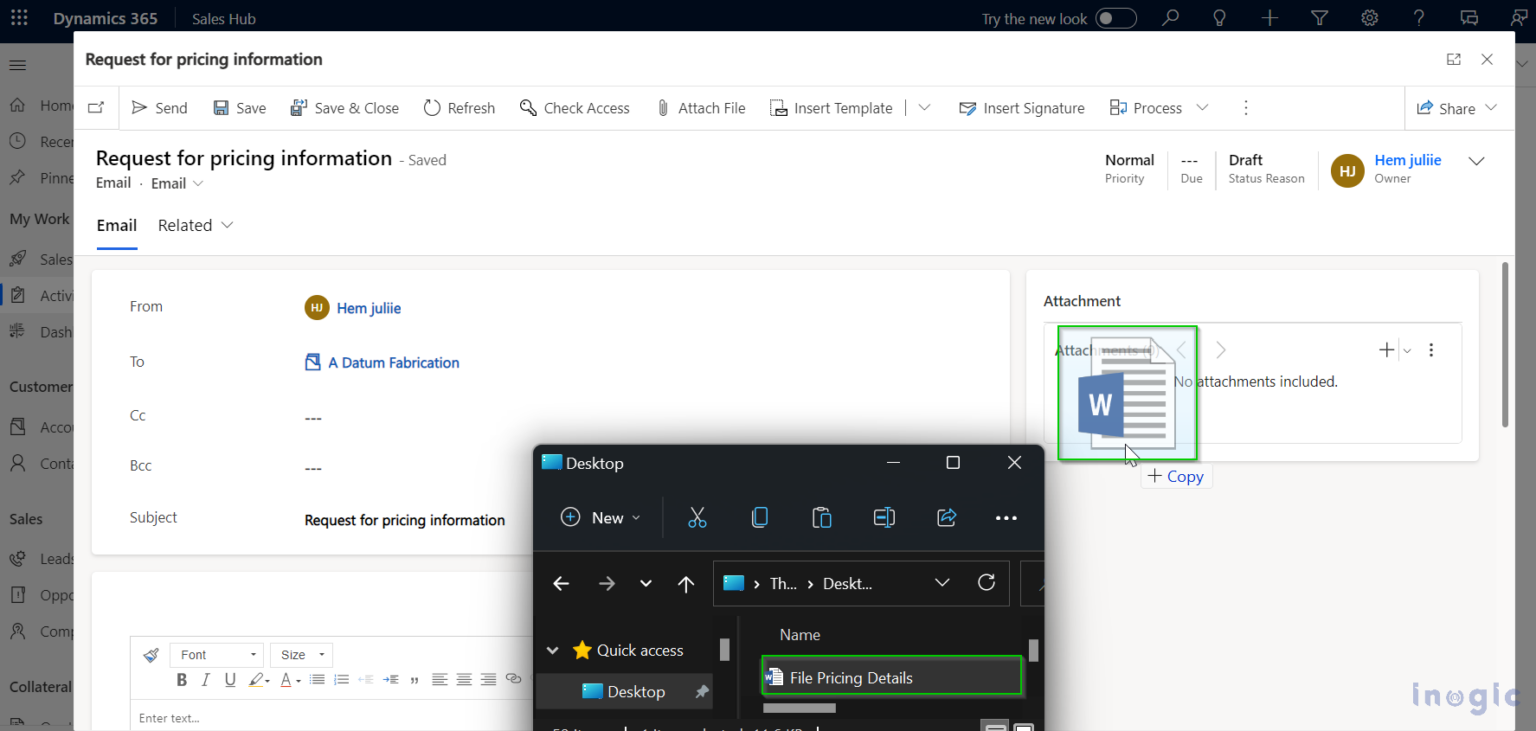Select the Attach File paperclip icon

coord(662,108)
